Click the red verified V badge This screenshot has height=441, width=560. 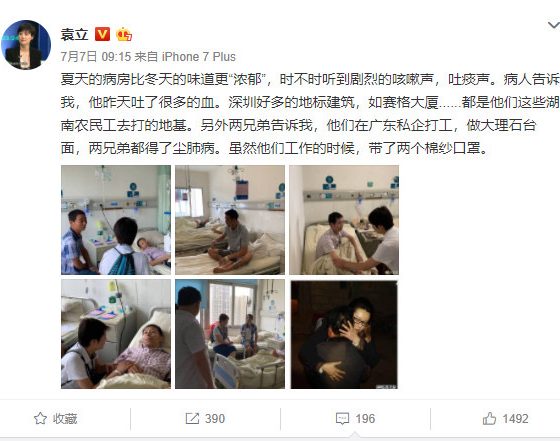102,34
